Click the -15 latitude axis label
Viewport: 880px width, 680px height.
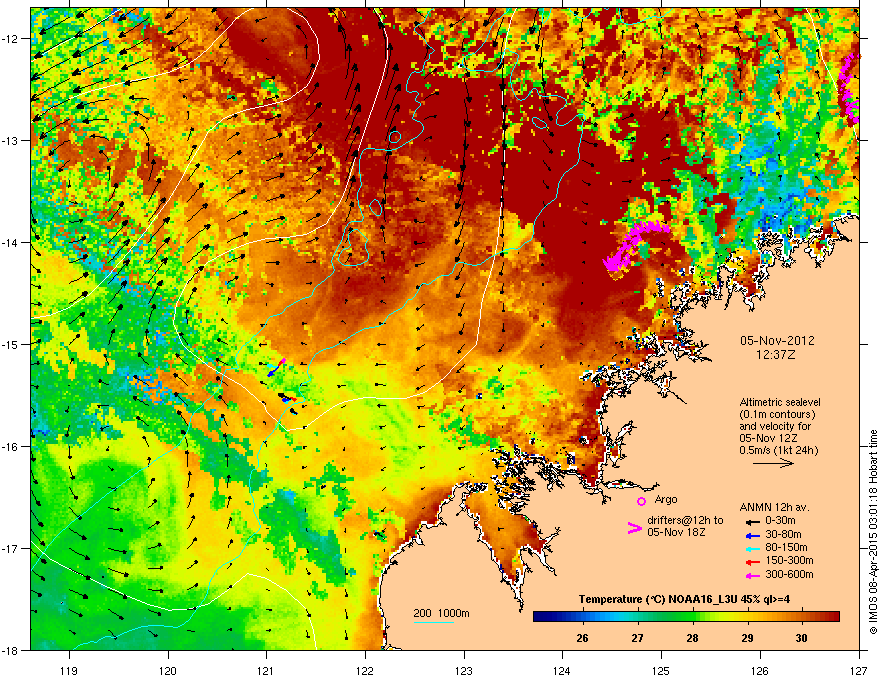tap(10, 344)
